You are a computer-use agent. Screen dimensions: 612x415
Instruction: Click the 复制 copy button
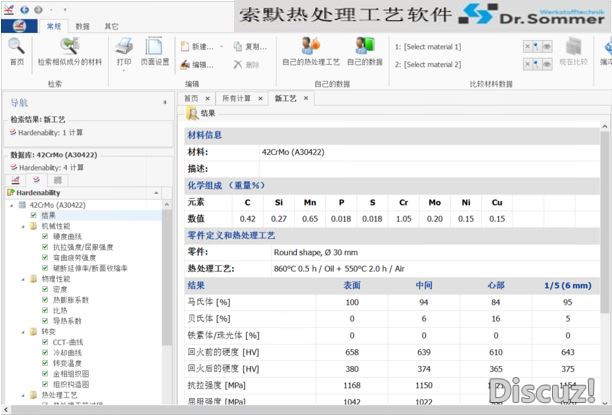coord(250,47)
